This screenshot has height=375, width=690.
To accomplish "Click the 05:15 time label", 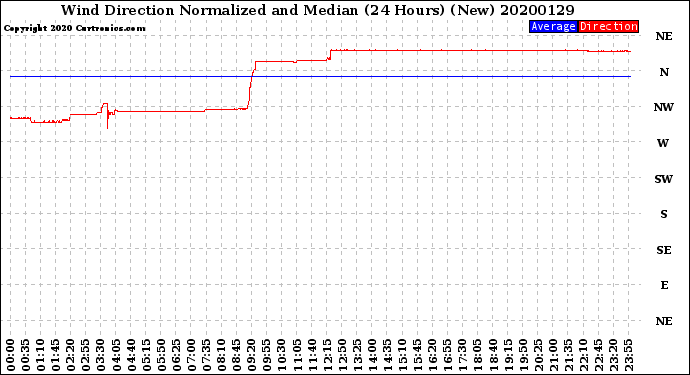I will 146,355.
